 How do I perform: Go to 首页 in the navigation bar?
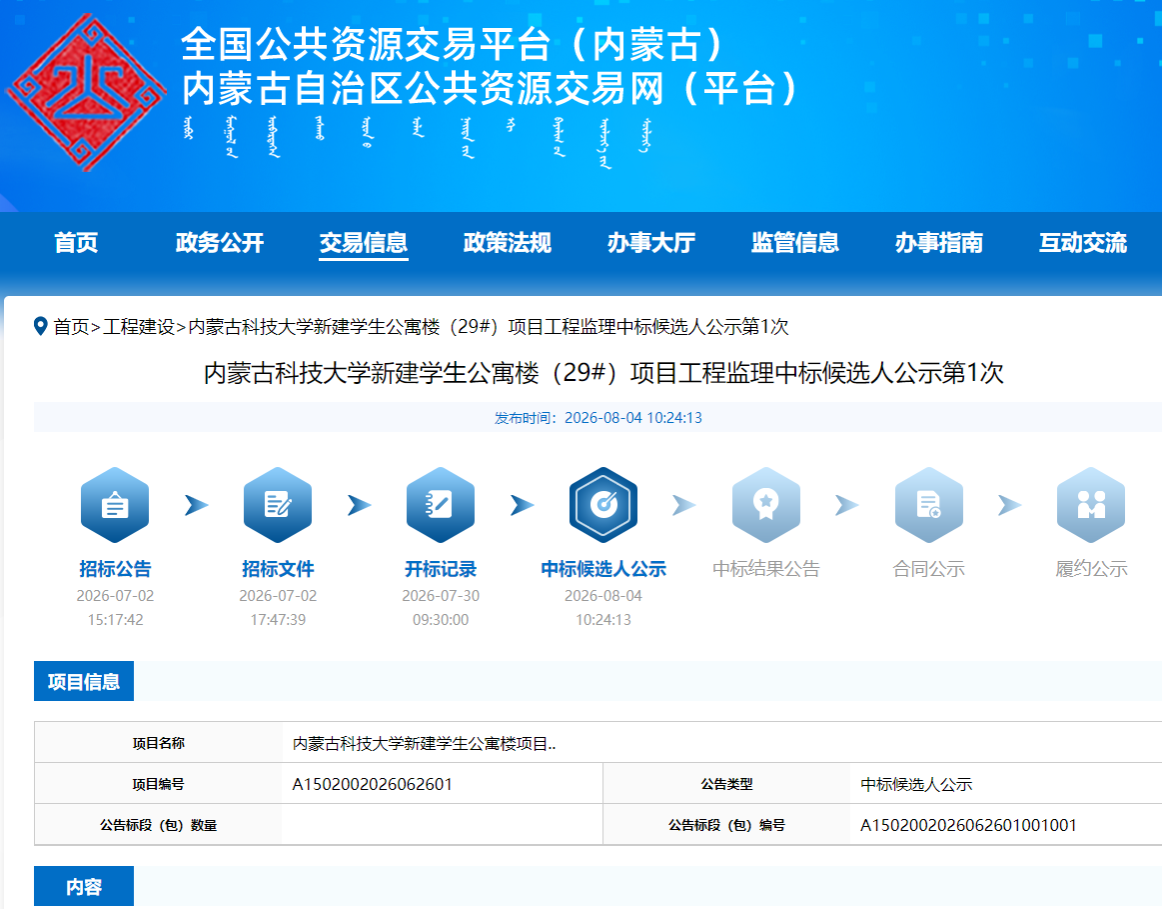(x=76, y=242)
